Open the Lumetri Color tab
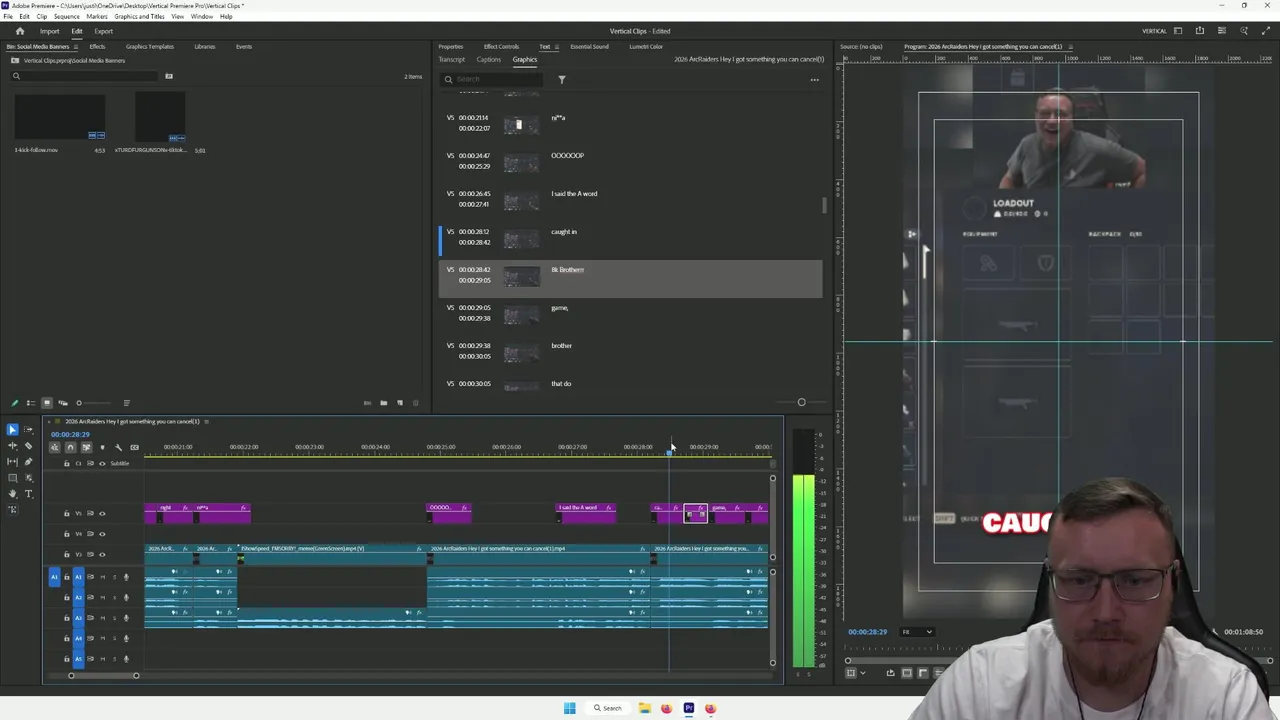1280x720 pixels. point(646,47)
